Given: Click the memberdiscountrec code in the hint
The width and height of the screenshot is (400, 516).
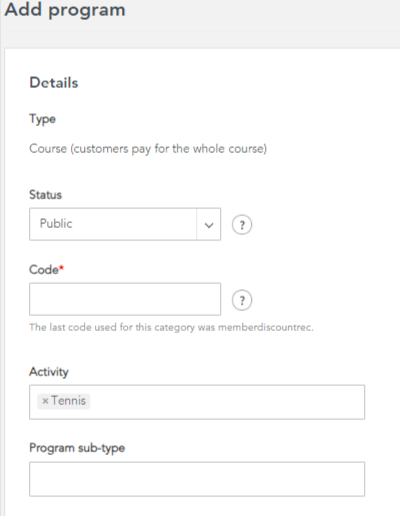Looking at the screenshot, I should tap(265, 328).
